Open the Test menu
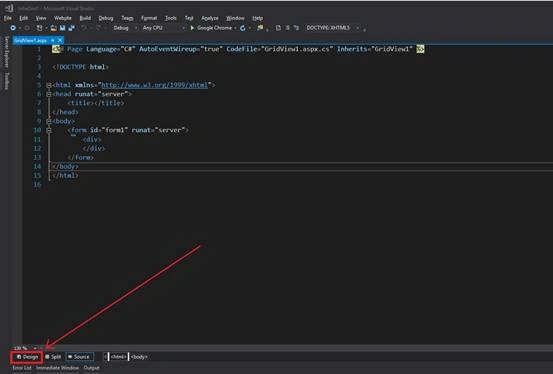Viewport: 553px width, 374px height. tap(189, 18)
